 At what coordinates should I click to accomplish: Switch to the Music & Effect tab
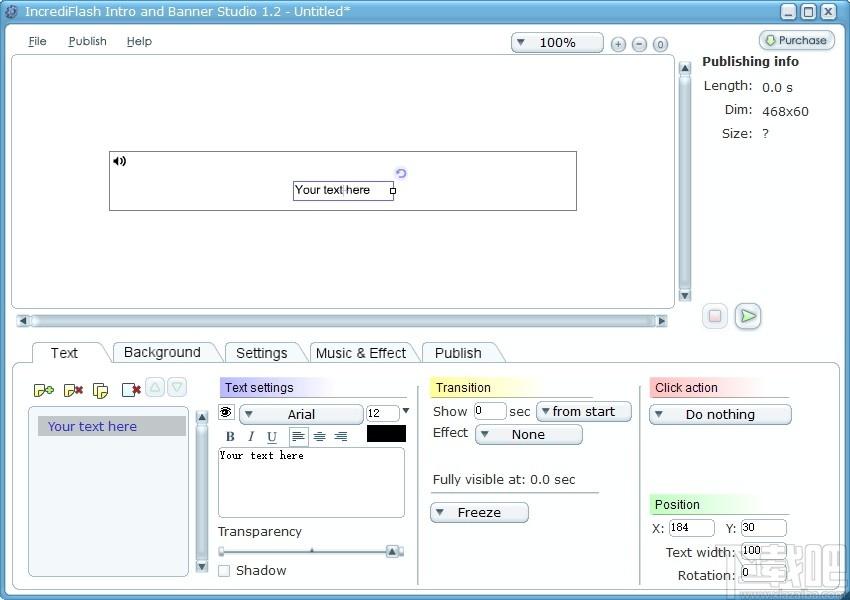[360, 353]
